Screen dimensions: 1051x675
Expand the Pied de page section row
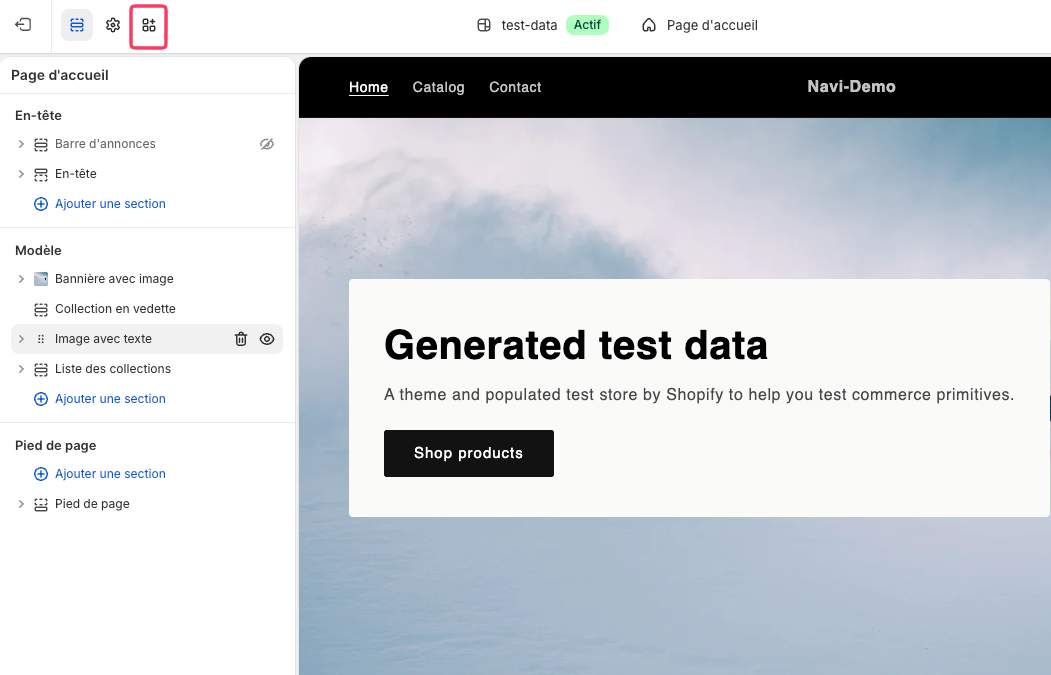21,504
